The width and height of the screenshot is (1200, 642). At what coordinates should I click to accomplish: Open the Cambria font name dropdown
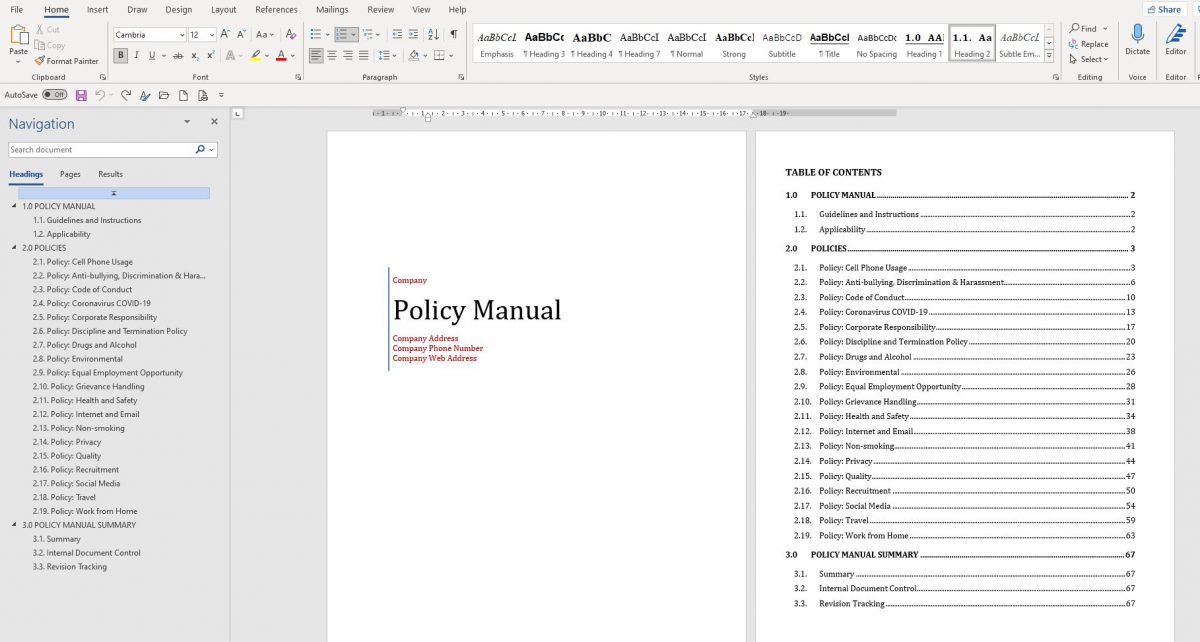point(181,35)
